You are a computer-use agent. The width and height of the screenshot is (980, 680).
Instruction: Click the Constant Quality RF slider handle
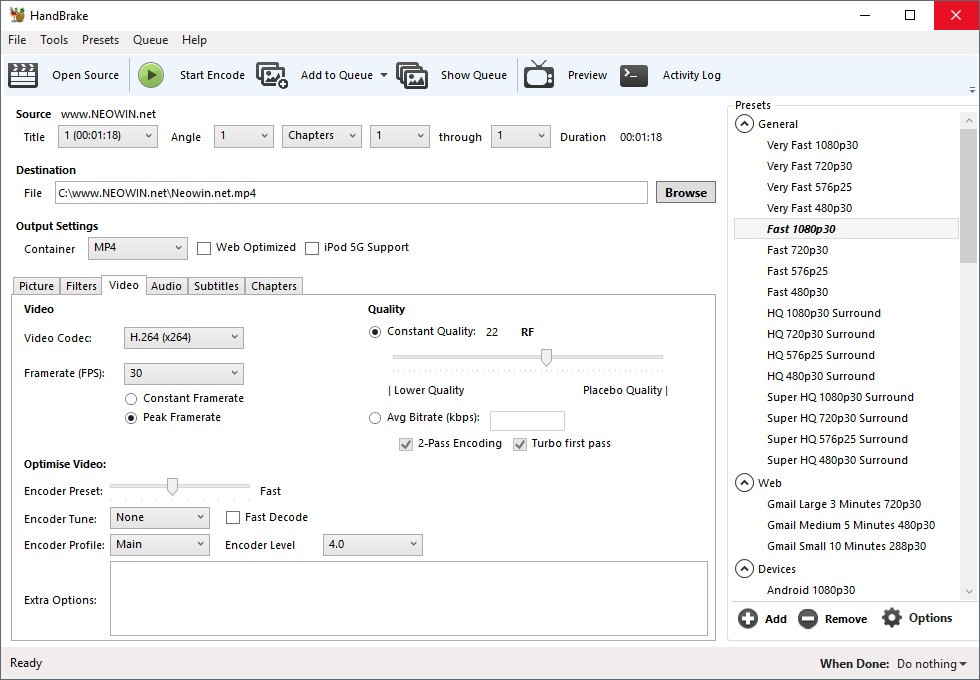point(546,358)
